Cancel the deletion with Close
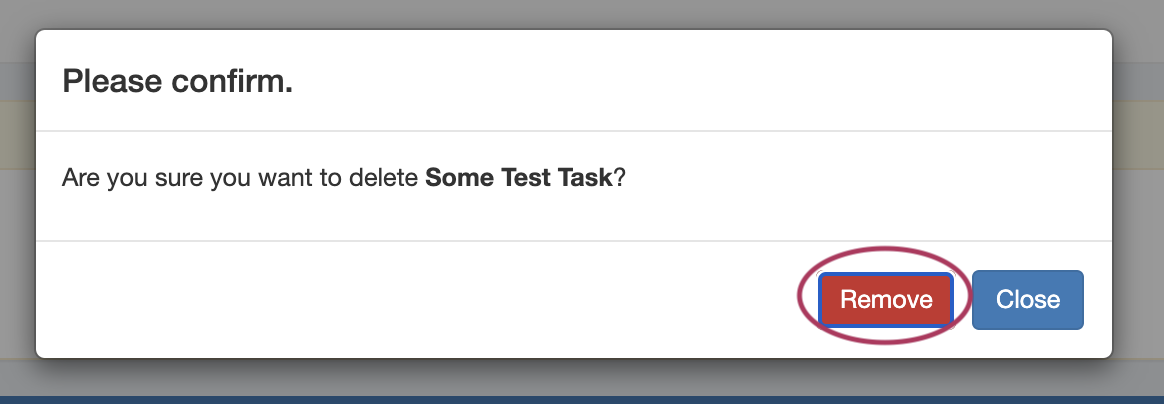The image size is (1164, 404). pyautogui.click(x=1027, y=299)
